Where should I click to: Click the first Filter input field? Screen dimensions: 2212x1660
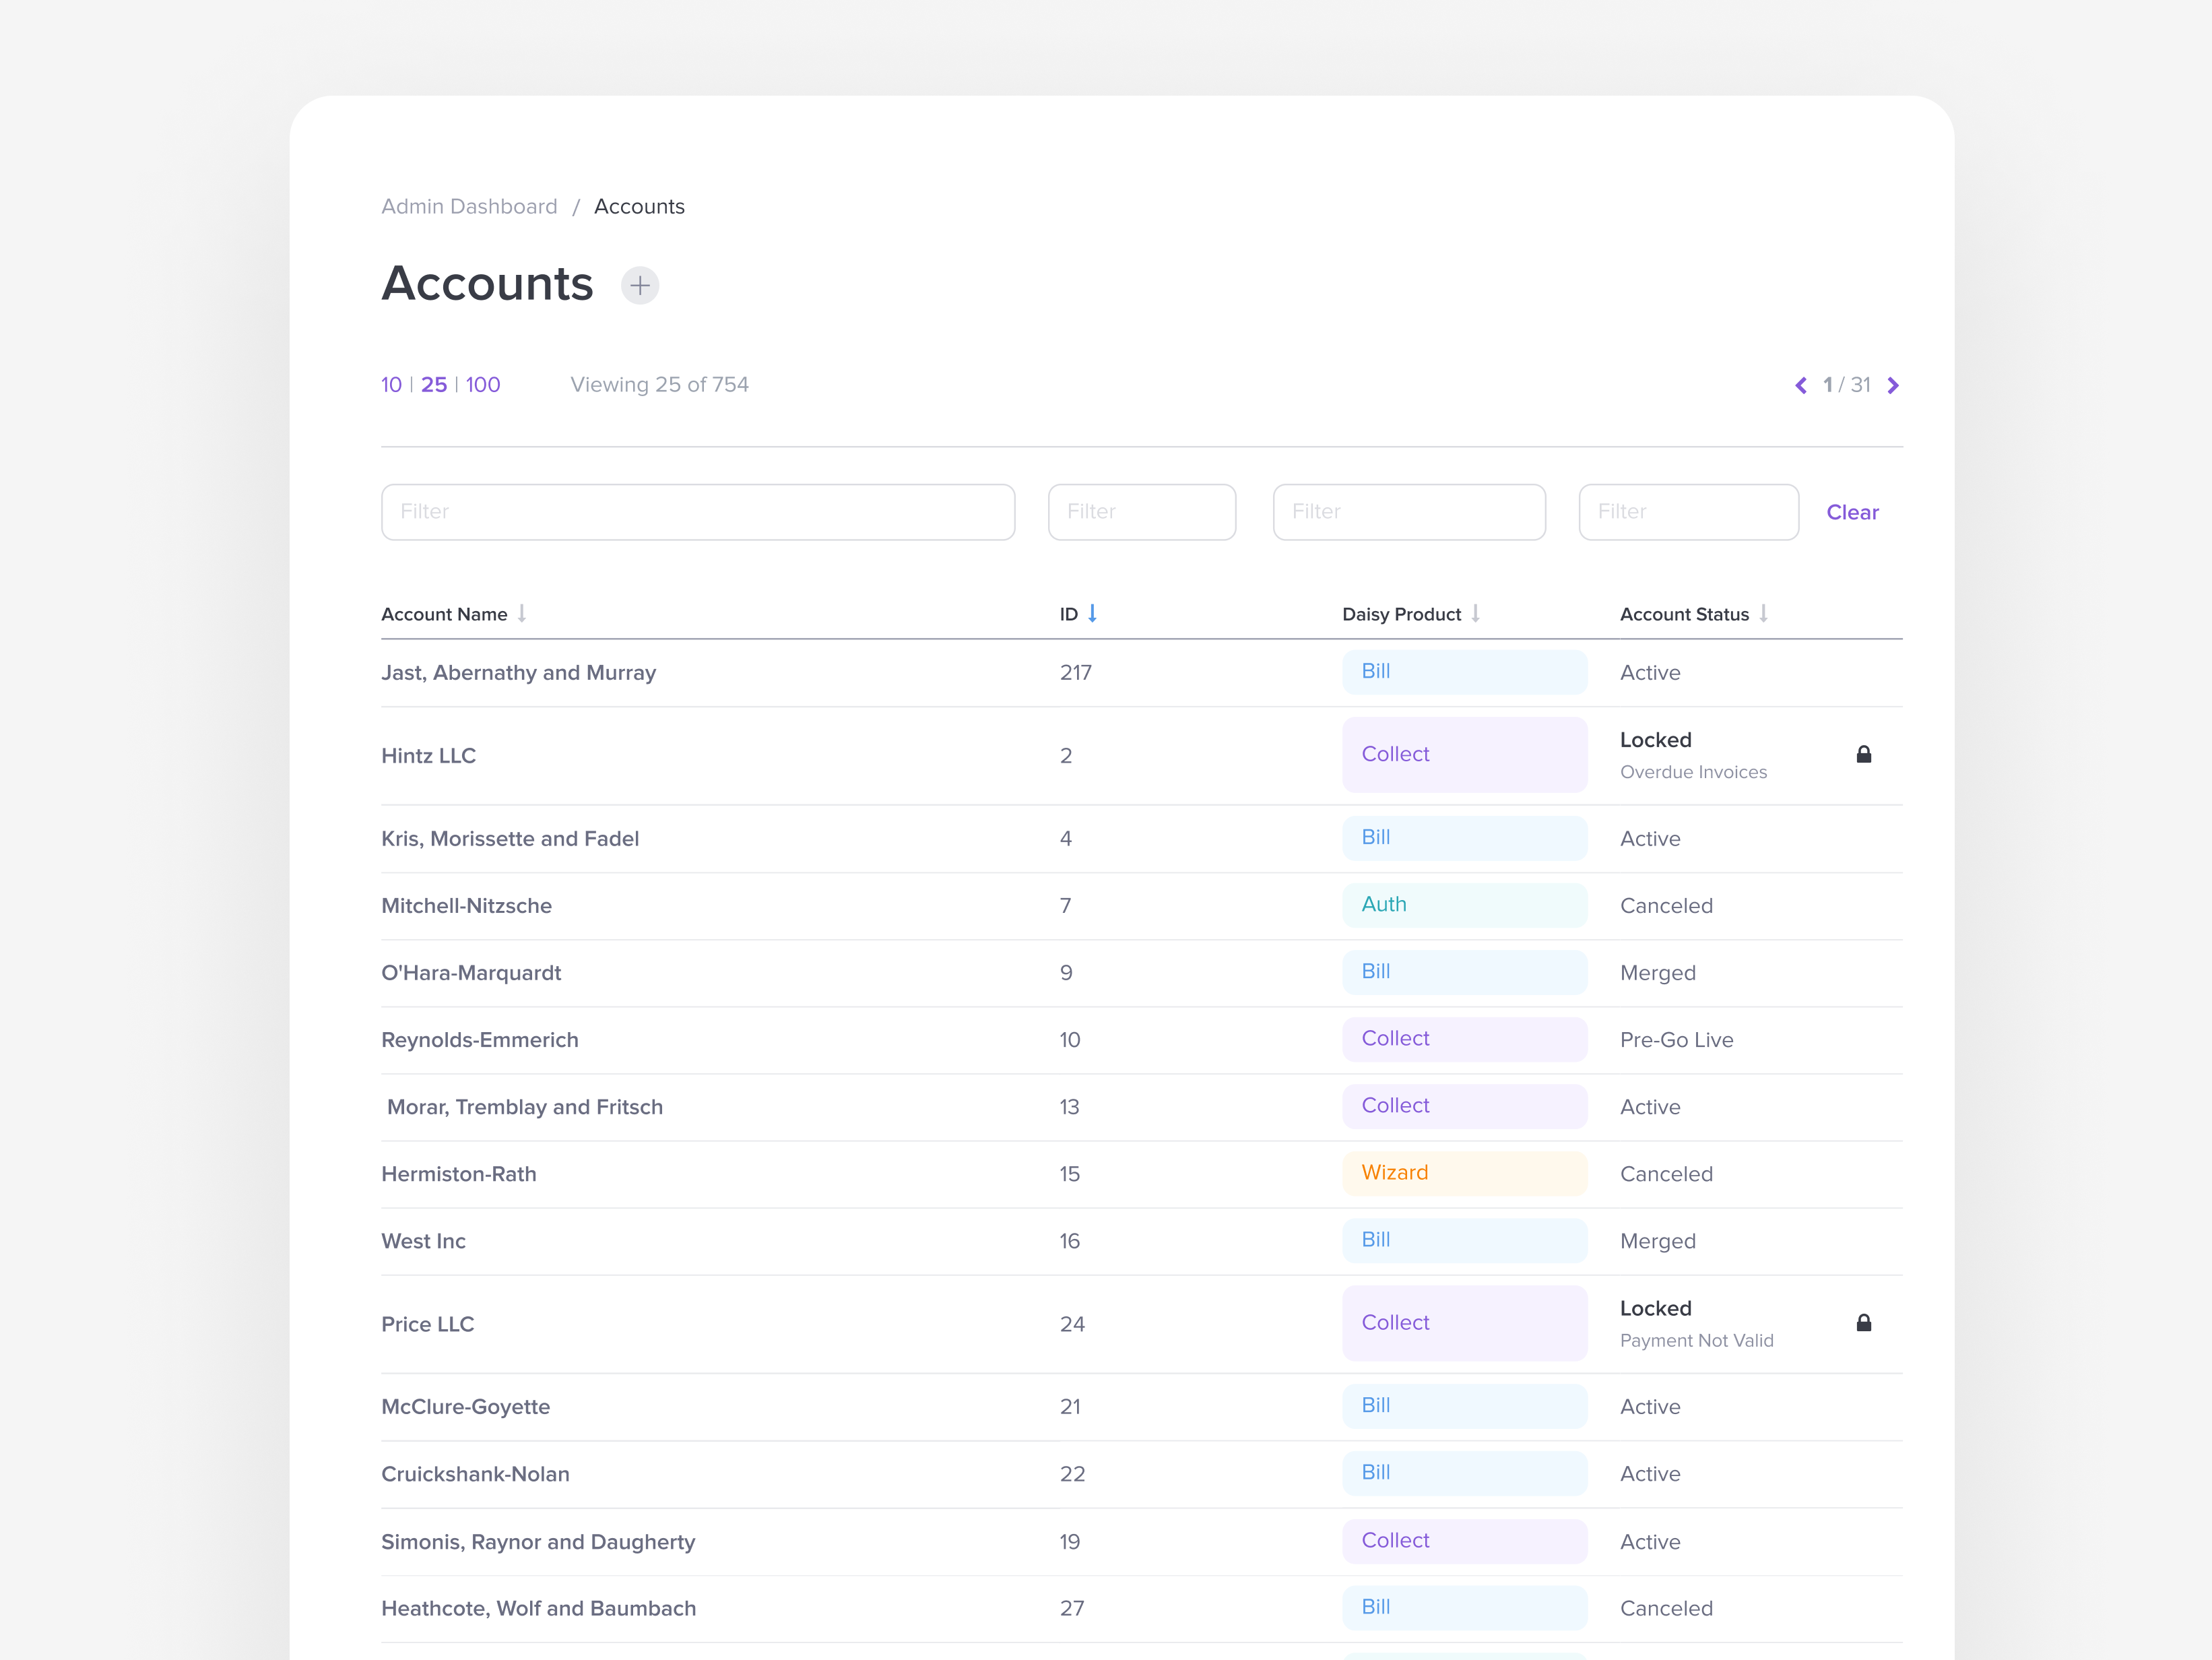(x=698, y=511)
